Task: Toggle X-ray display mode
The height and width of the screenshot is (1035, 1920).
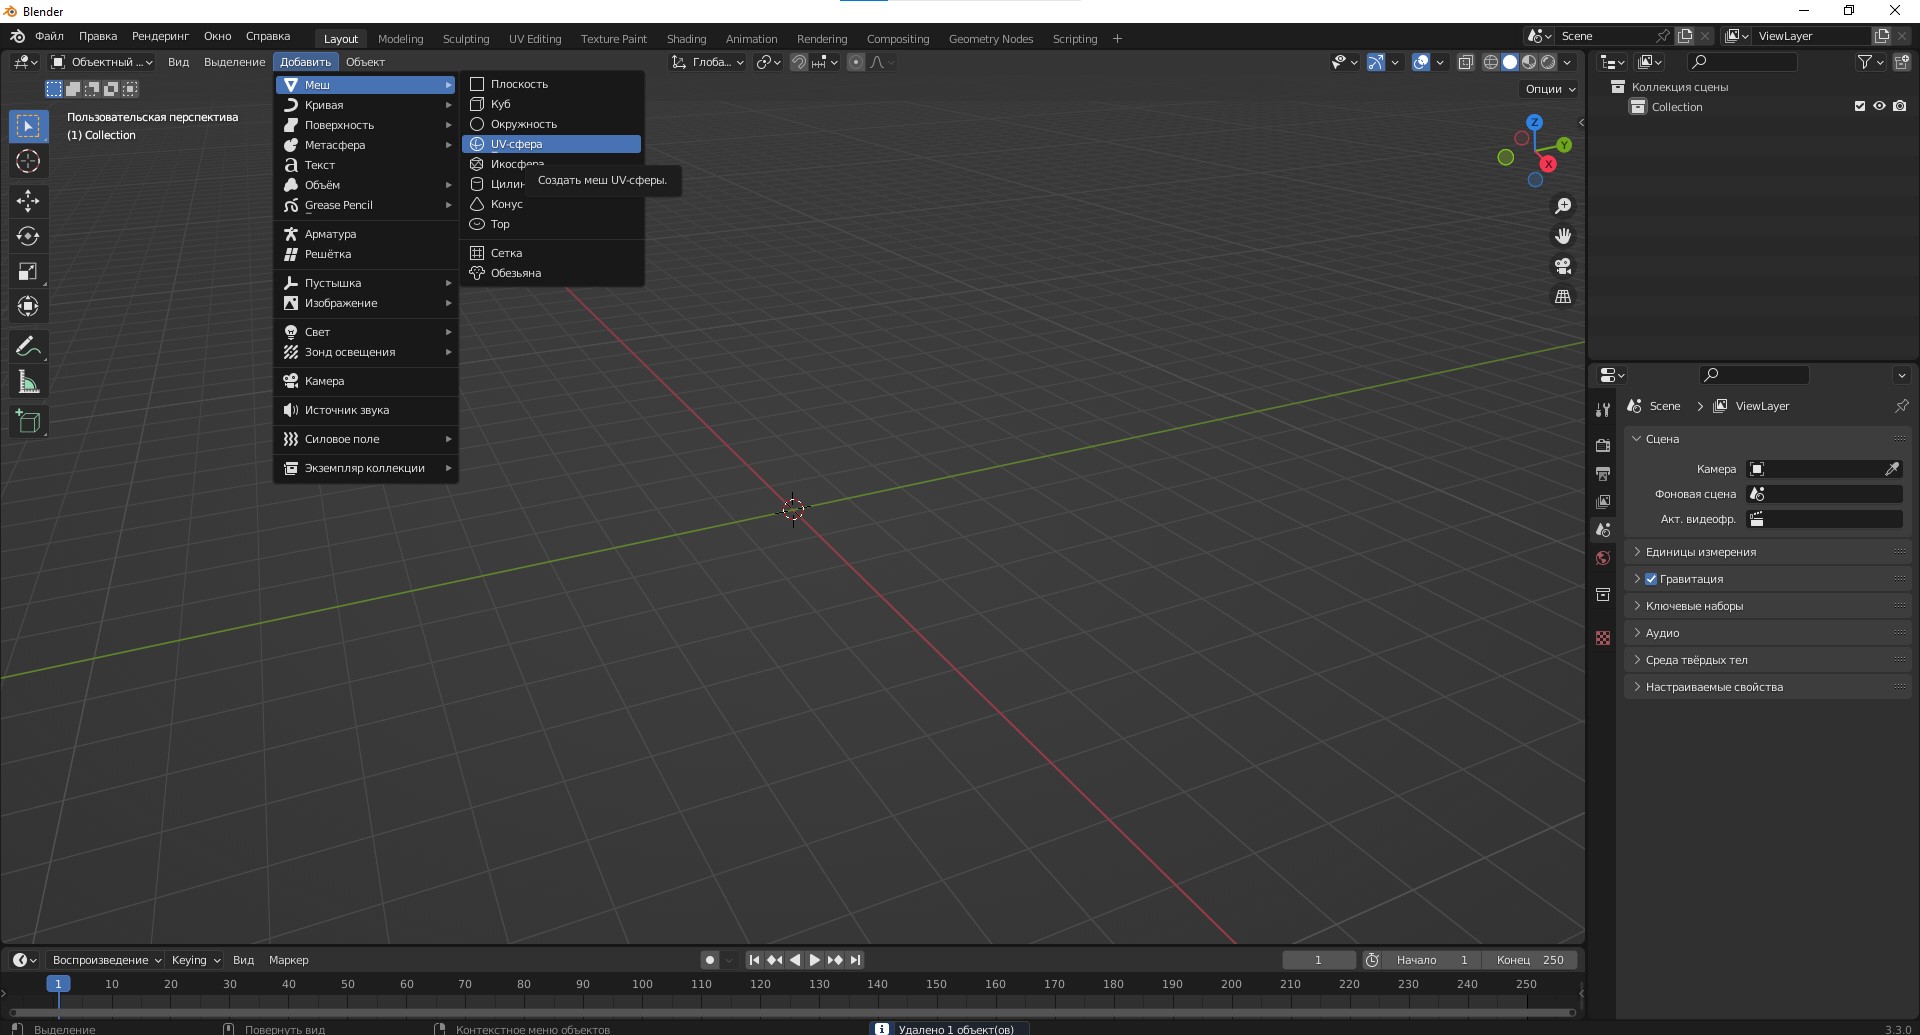Action: 1465,62
